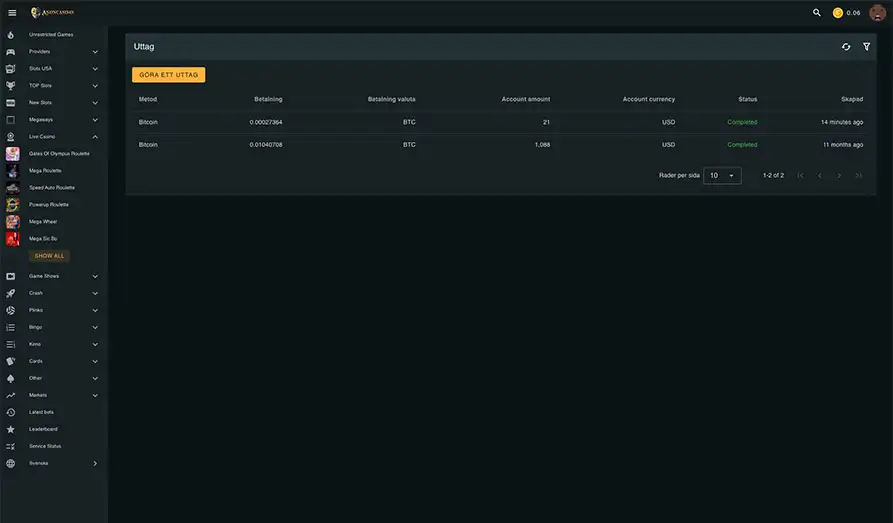This screenshot has width=893, height=523.
Task: Go to last page of withdrawals
Action: point(858,175)
